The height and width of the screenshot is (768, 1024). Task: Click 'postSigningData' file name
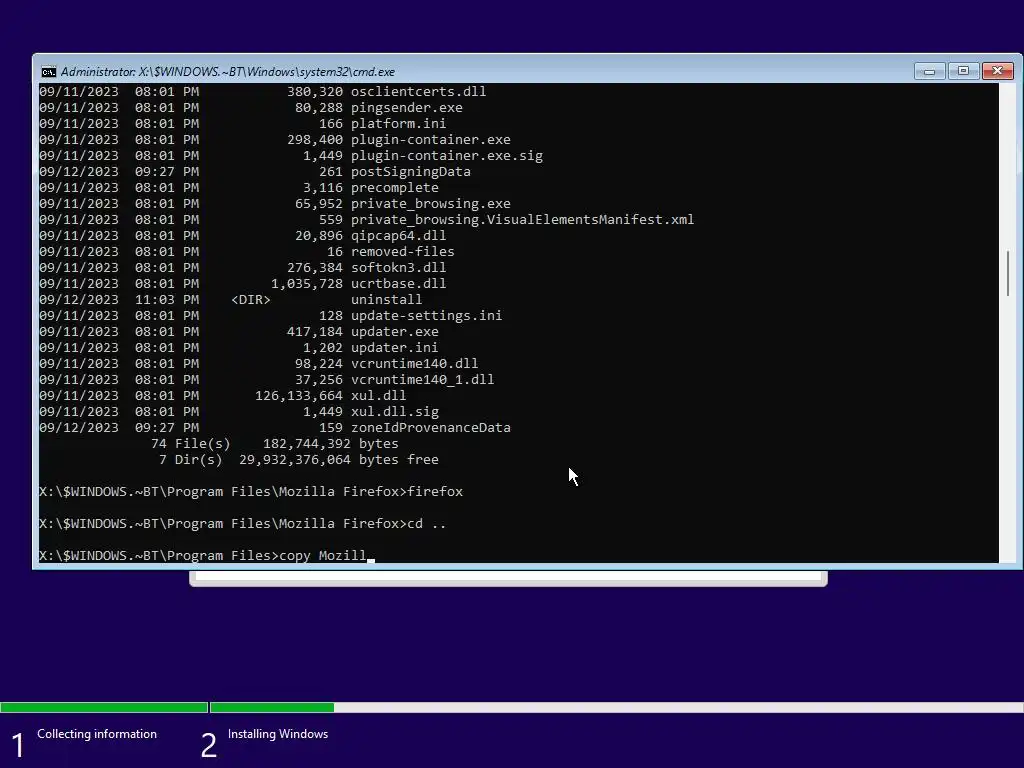tap(410, 172)
